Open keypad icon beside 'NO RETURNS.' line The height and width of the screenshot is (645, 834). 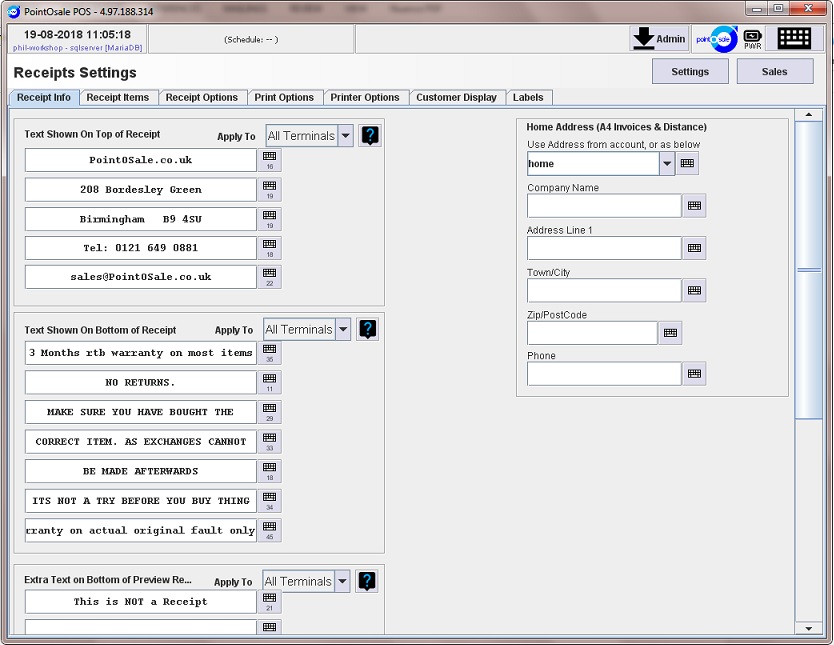[269, 382]
